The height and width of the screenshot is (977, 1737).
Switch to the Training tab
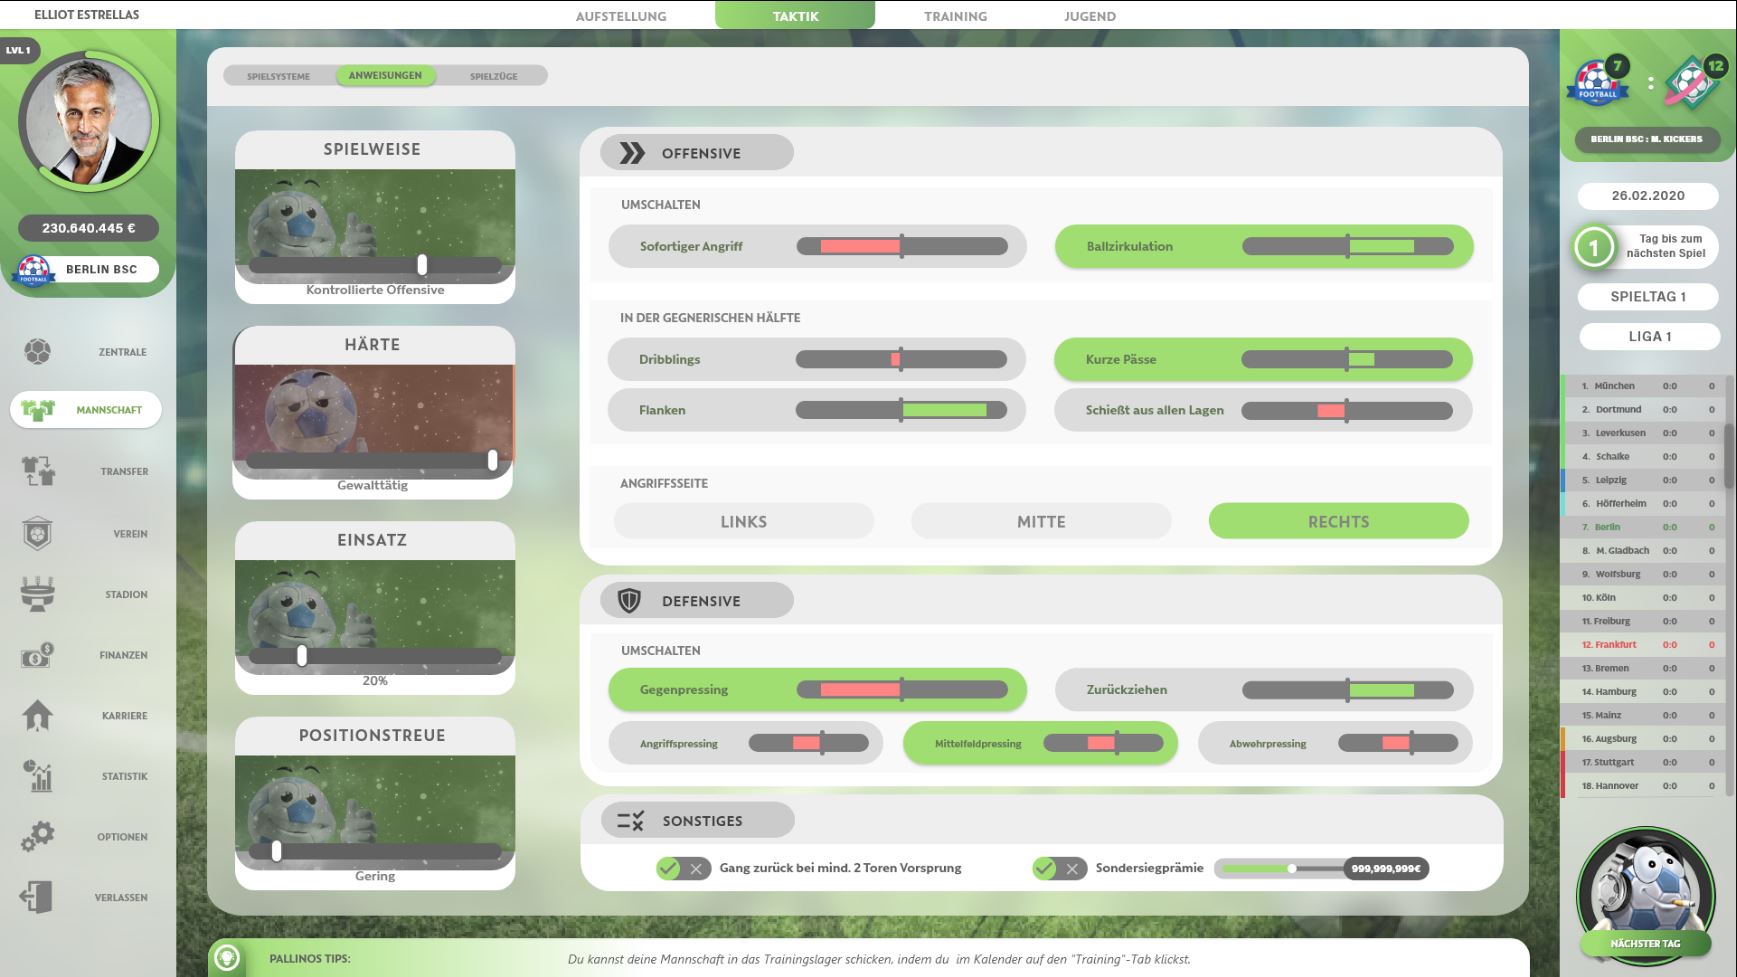(x=954, y=16)
